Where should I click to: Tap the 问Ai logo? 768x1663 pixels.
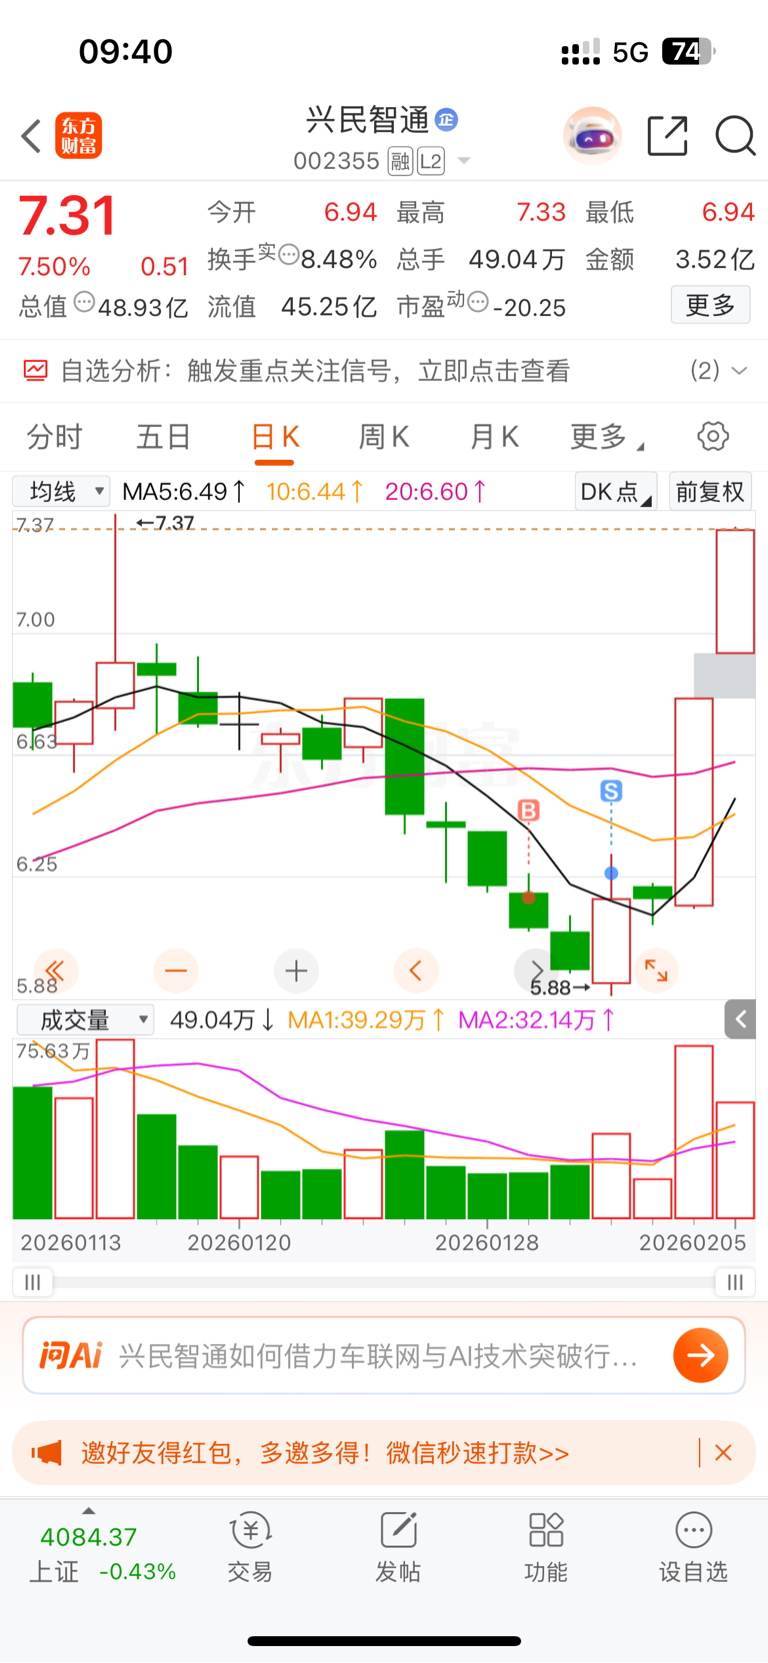70,1355
